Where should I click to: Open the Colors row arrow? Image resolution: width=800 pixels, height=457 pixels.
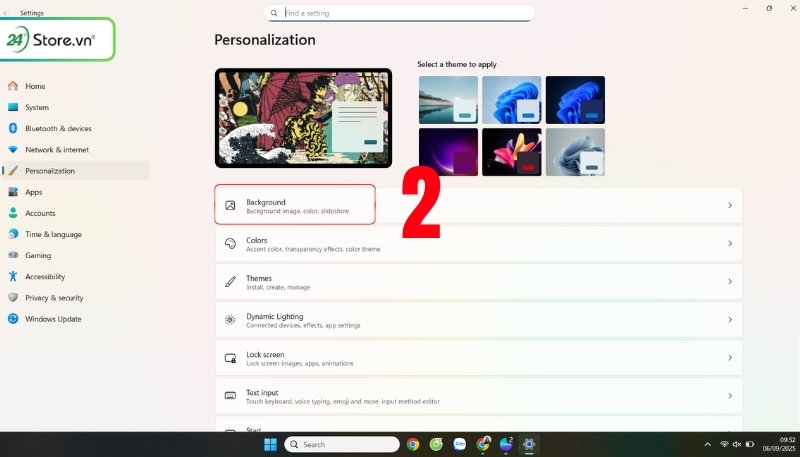point(730,243)
